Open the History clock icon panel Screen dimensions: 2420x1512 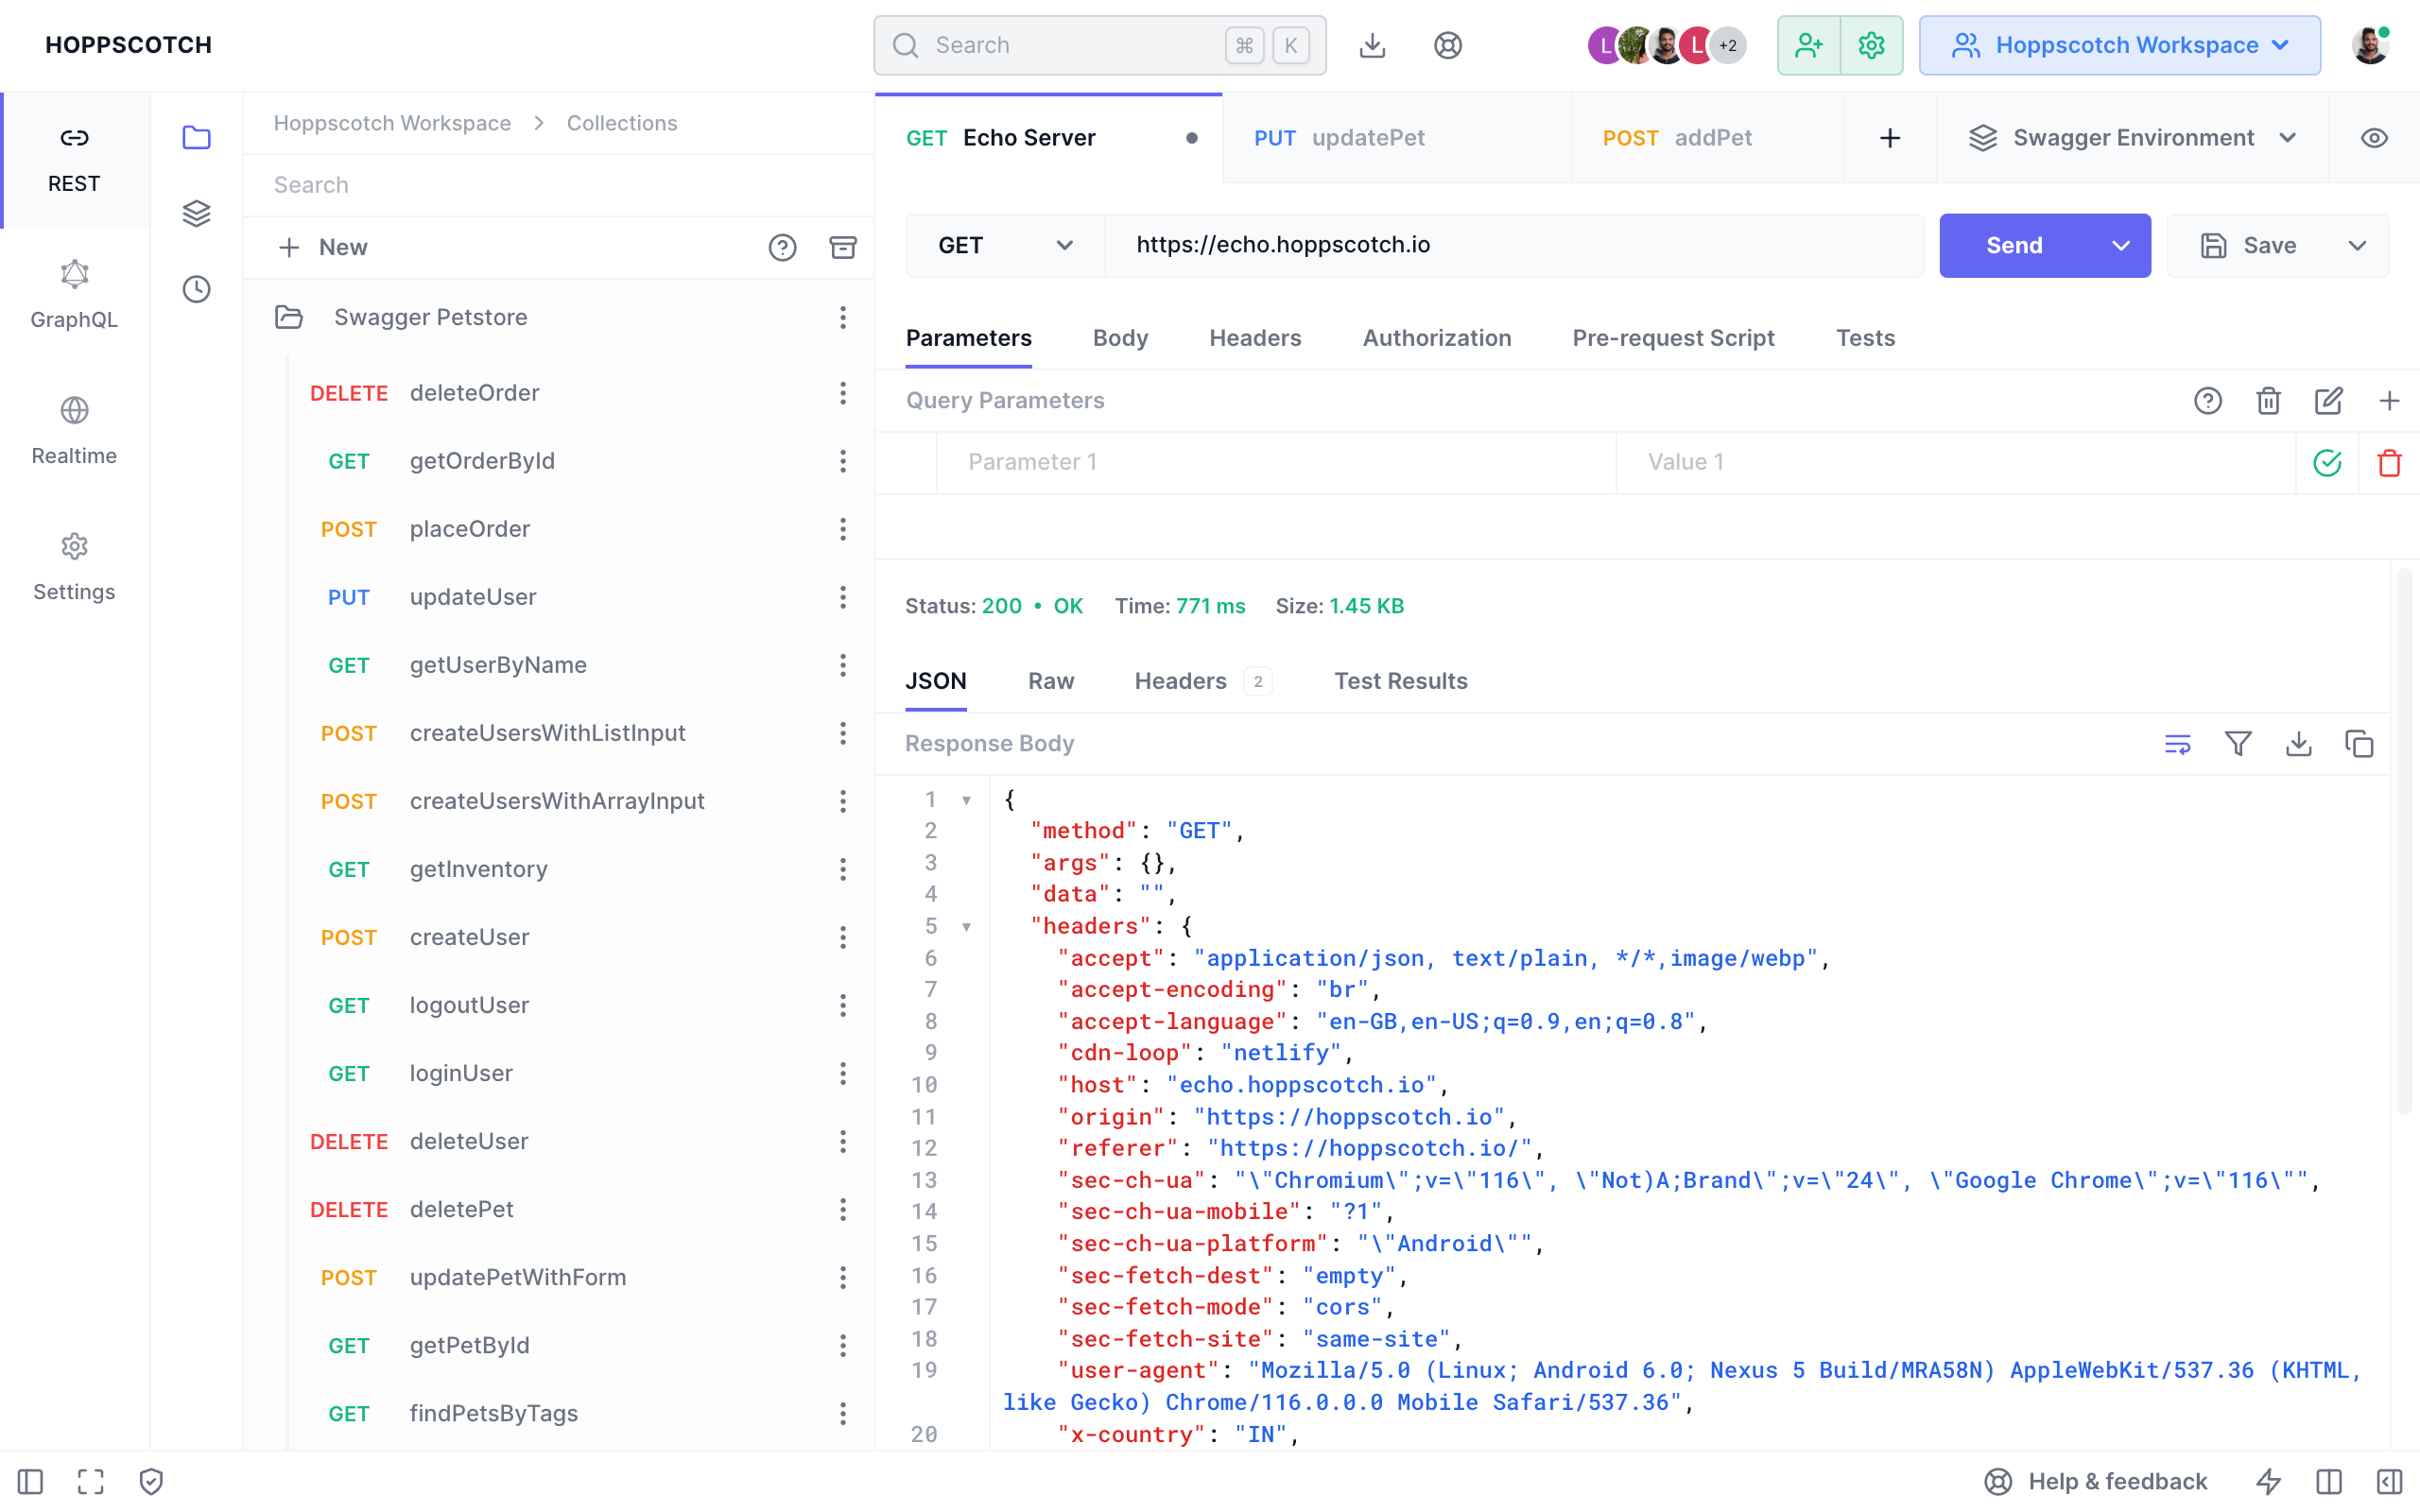[196, 289]
